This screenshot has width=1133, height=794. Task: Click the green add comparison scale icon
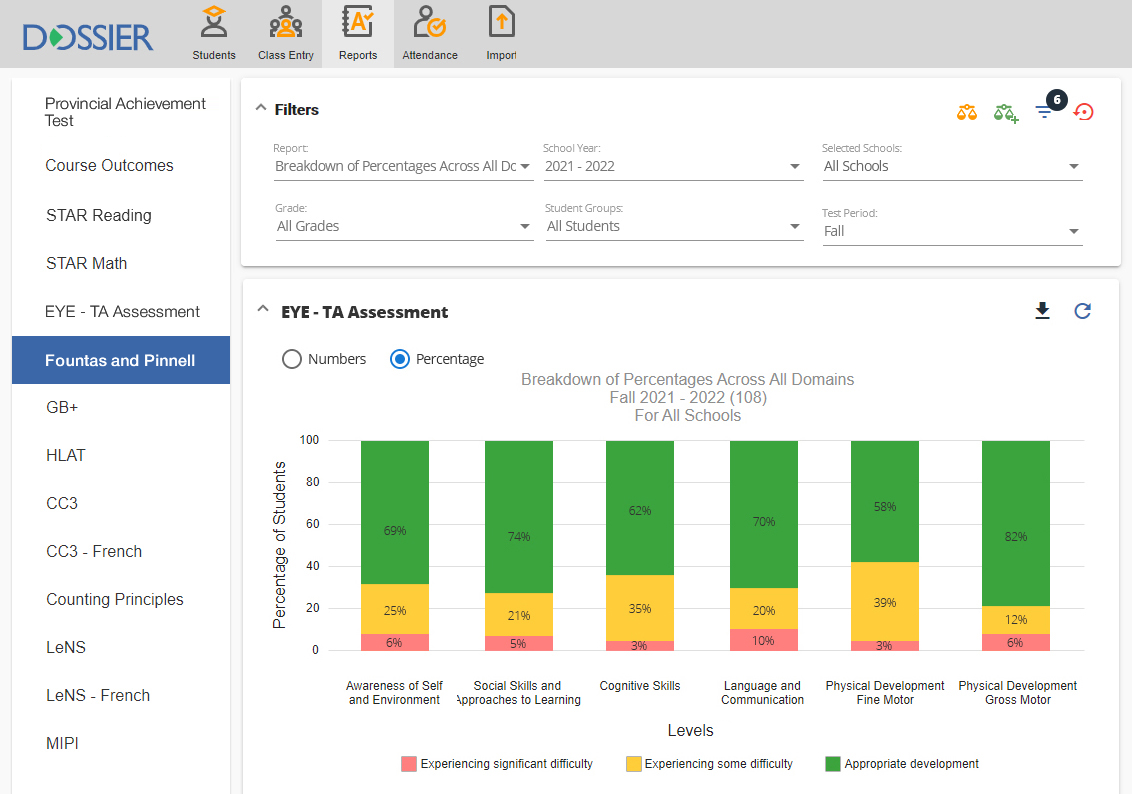point(1005,112)
